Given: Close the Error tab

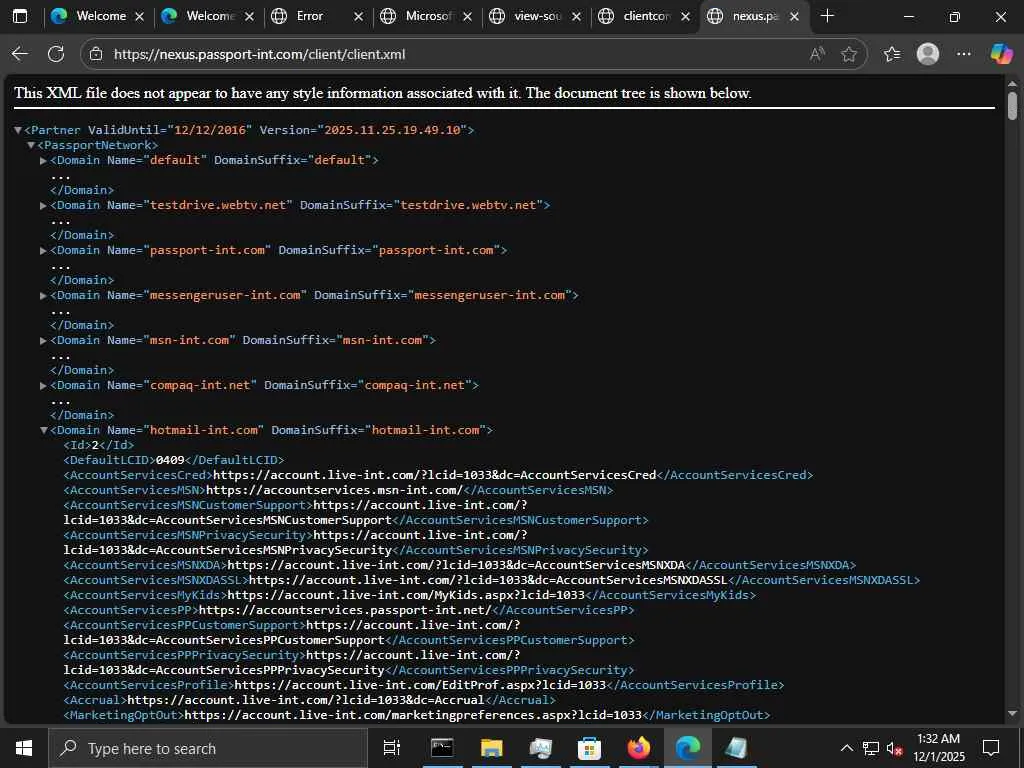Looking at the screenshot, I should tap(359, 17).
